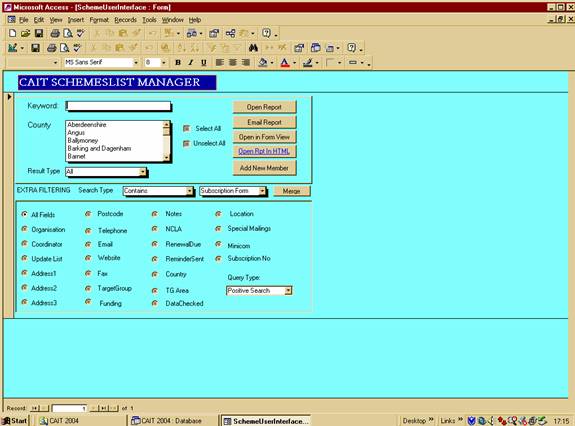Image resolution: width=575 pixels, height=426 pixels.
Task: Click the Open Rpt In HTML link
Action: pyautogui.click(x=264, y=151)
